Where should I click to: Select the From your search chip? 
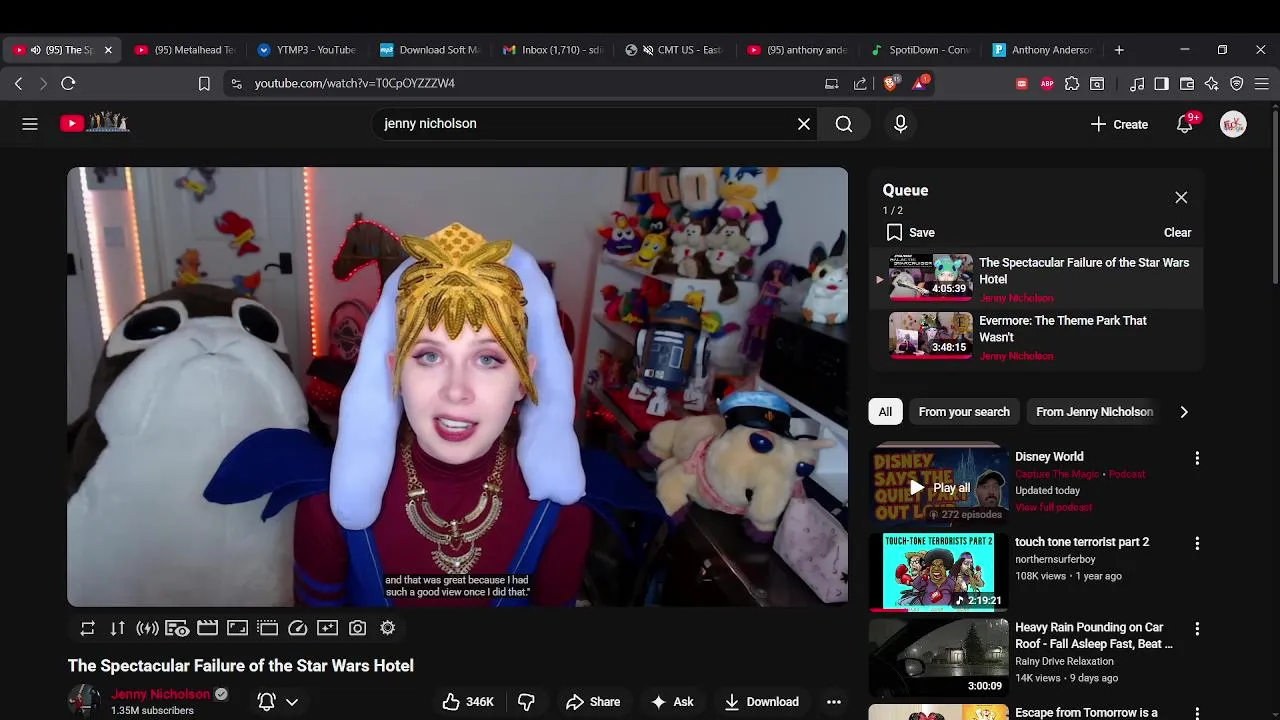964,412
